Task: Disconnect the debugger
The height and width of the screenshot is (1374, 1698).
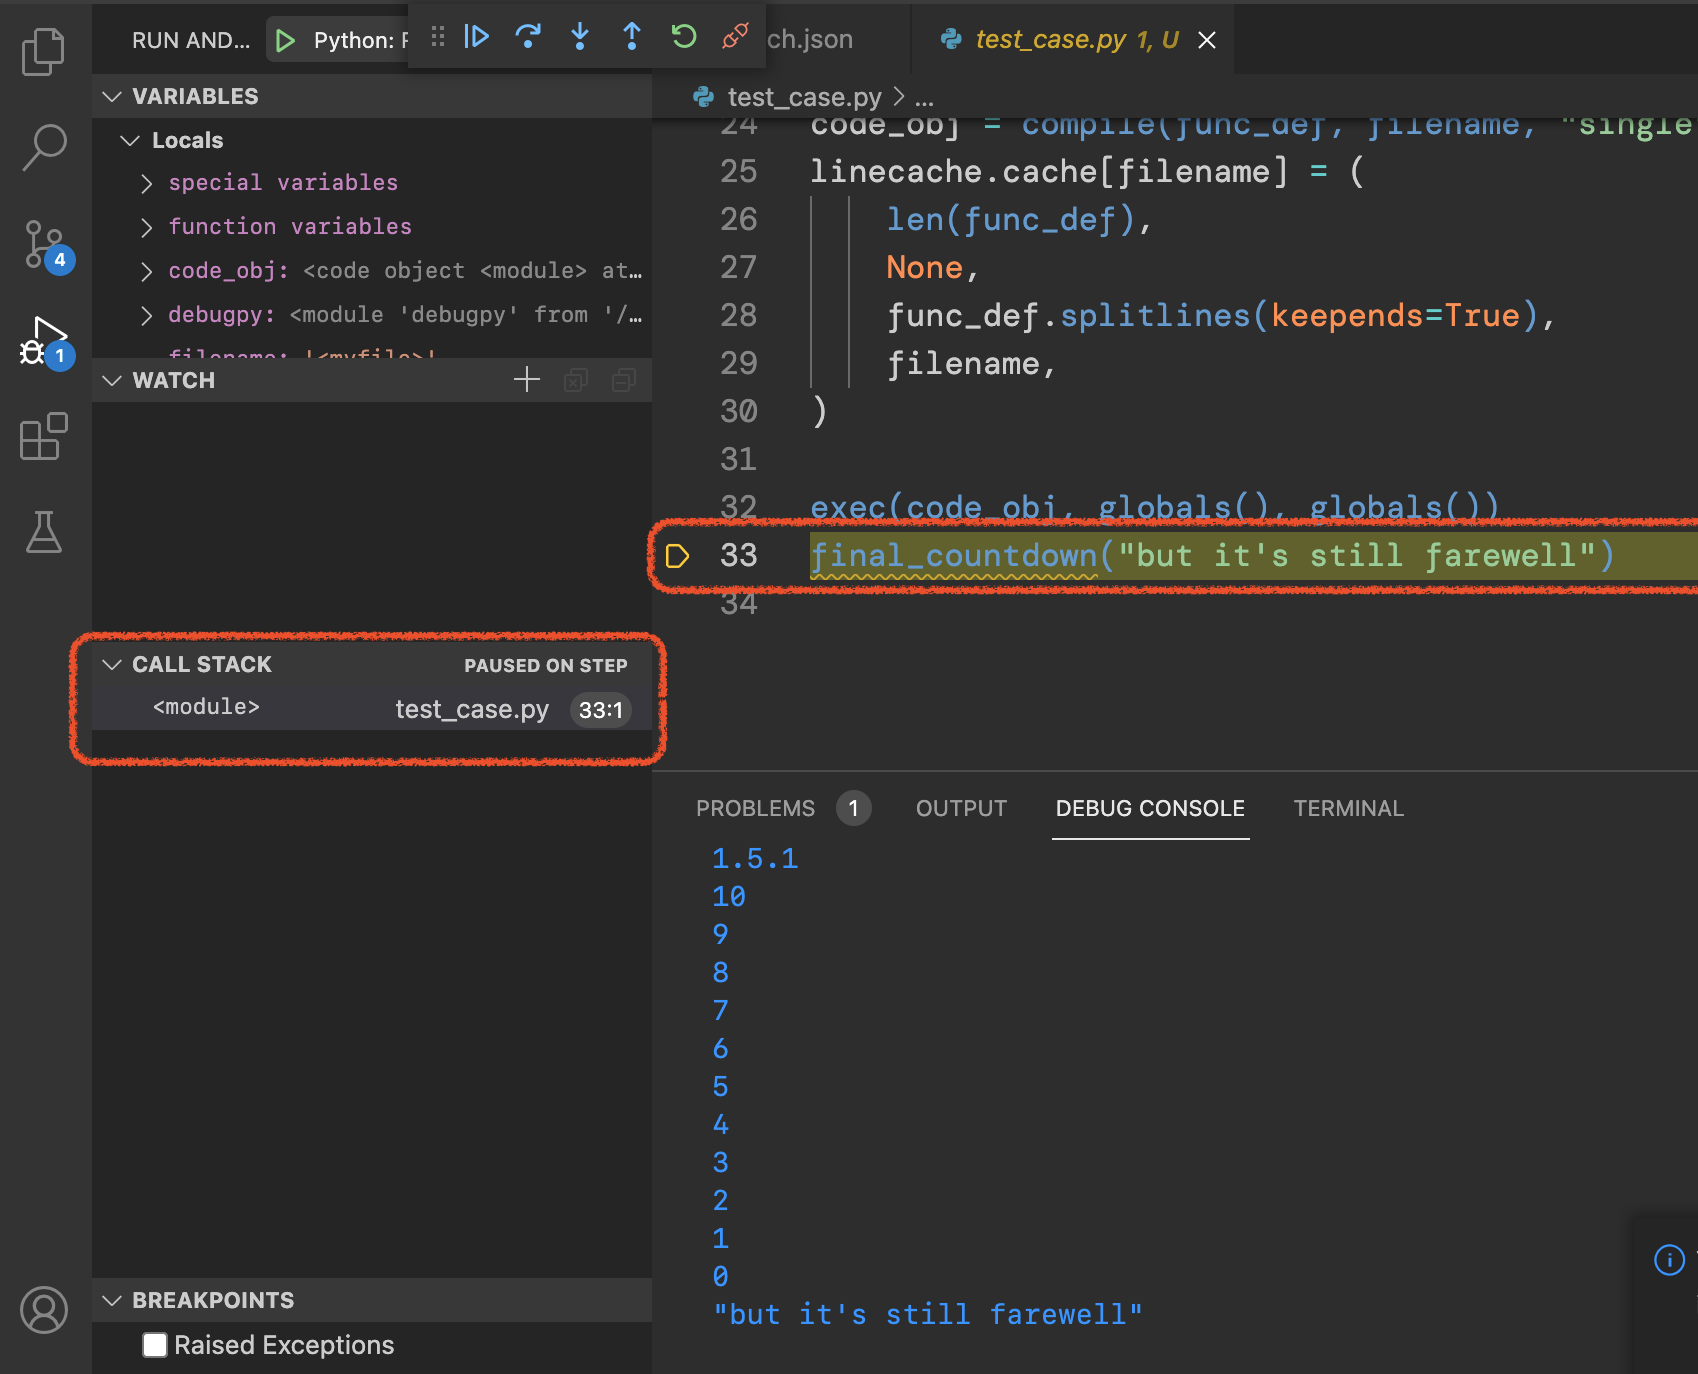Action: click(x=734, y=38)
